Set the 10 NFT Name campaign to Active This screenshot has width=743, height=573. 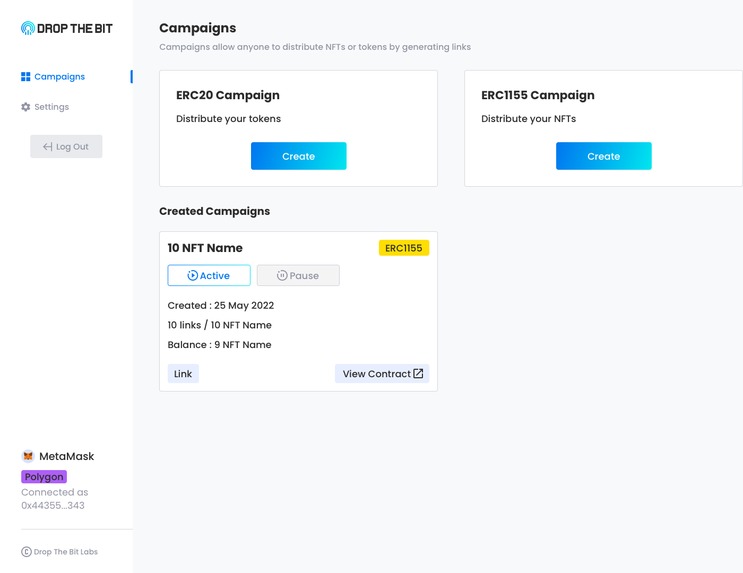tap(209, 275)
